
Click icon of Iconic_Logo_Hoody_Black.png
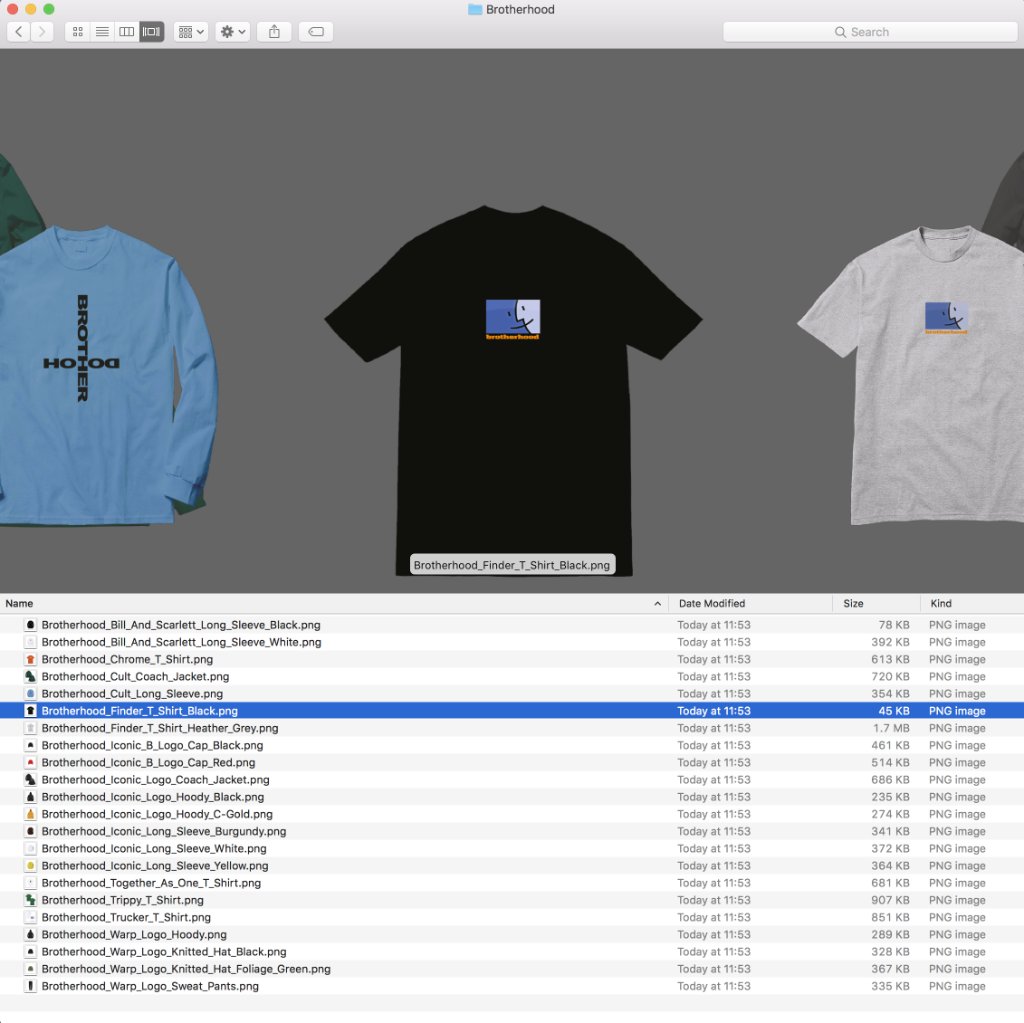[30, 797]
